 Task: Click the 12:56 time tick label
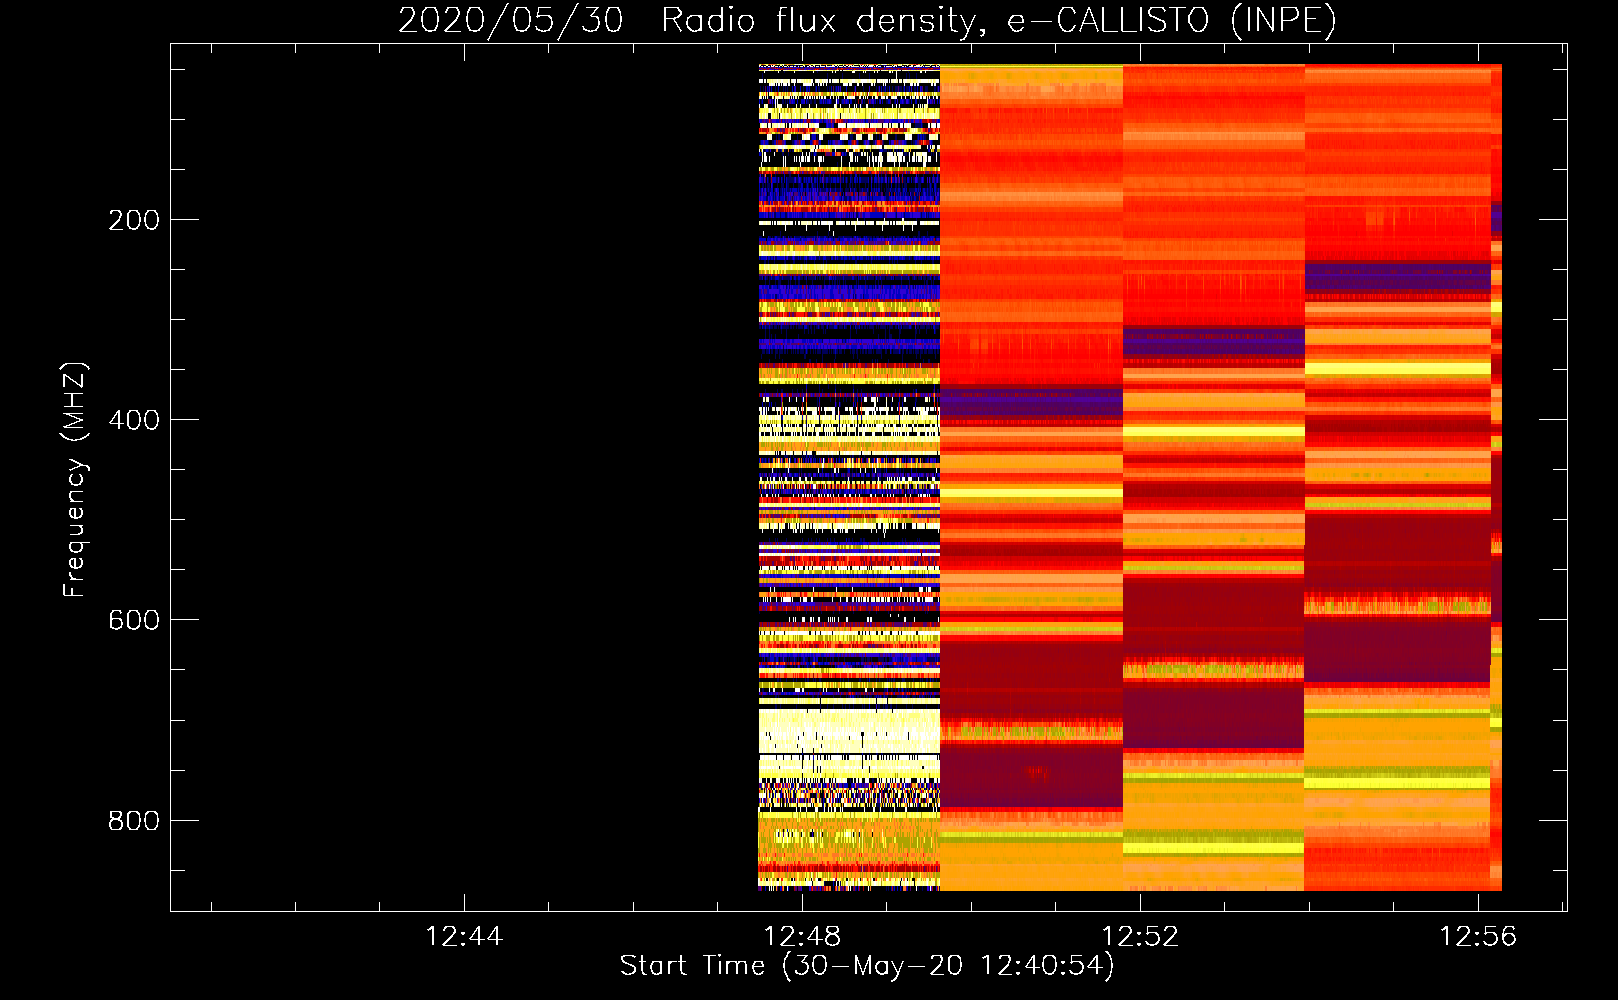[1478, 937]
